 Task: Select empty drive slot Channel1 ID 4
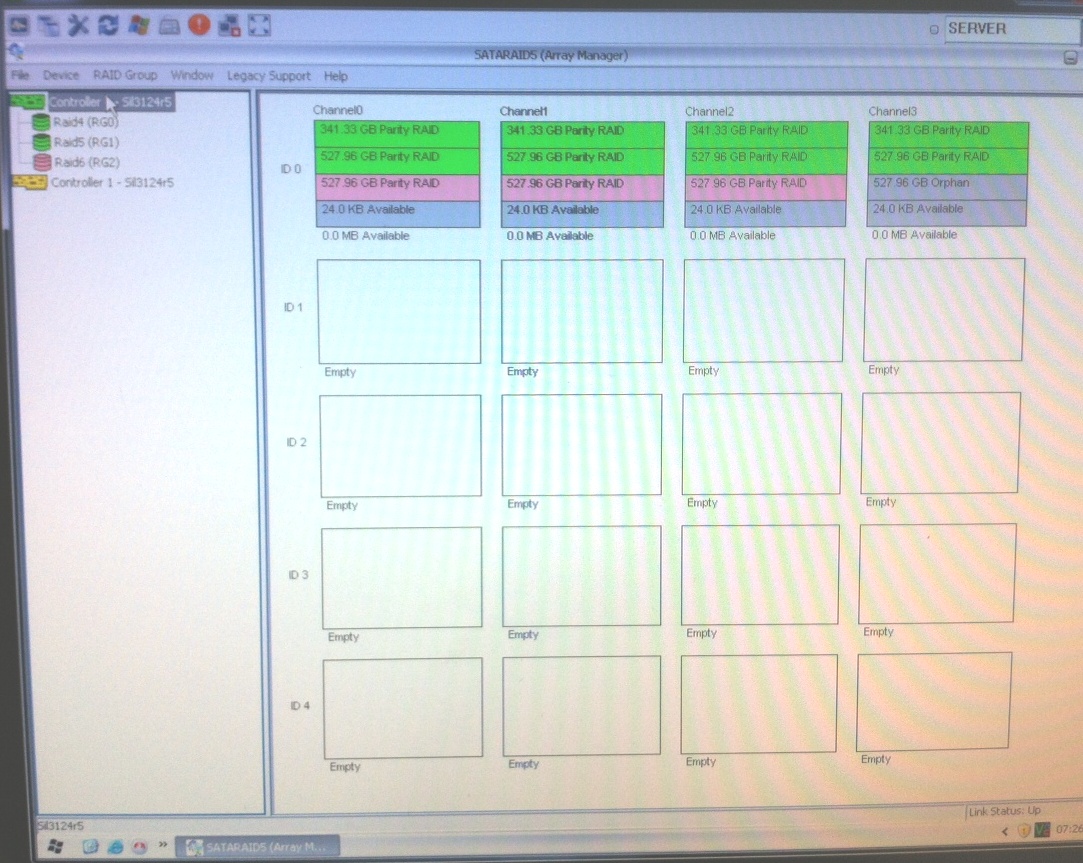point(582,706)
